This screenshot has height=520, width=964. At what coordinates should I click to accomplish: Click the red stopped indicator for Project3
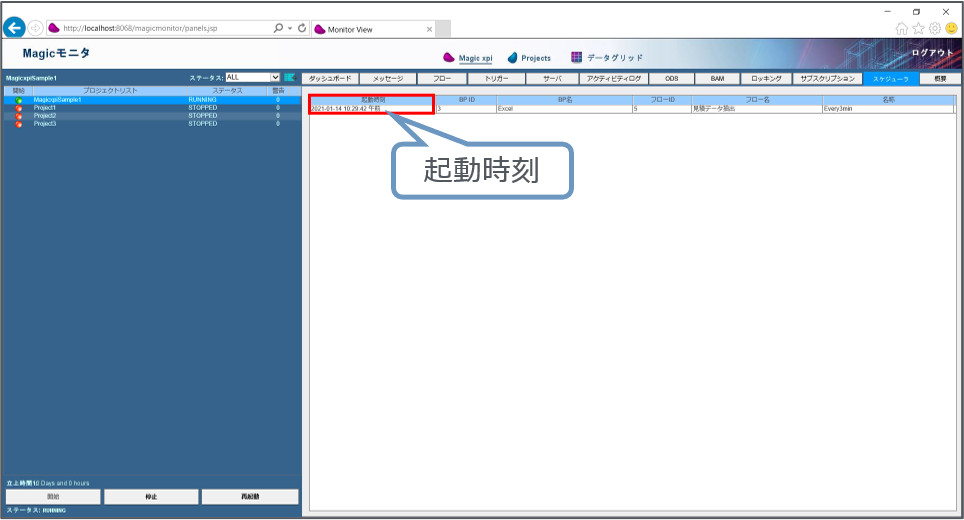coord(19,124)
